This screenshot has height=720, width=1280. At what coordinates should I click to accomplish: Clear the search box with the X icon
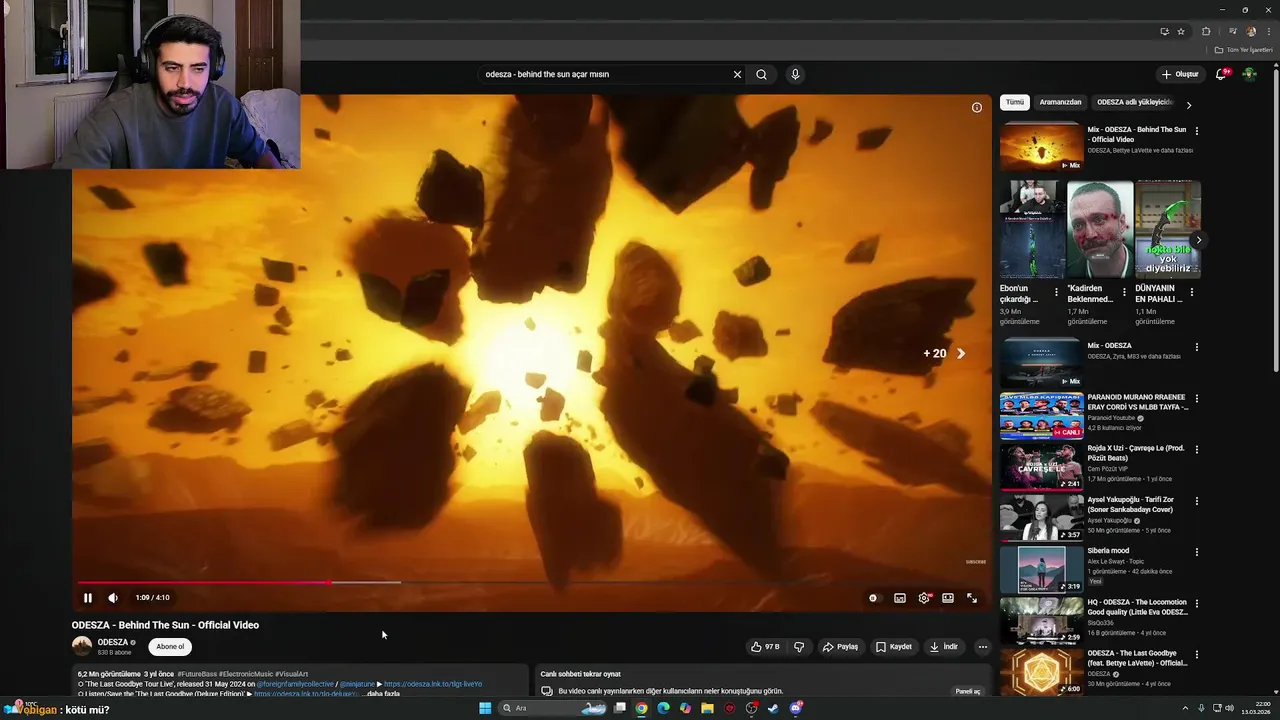[x=737, y=74]
